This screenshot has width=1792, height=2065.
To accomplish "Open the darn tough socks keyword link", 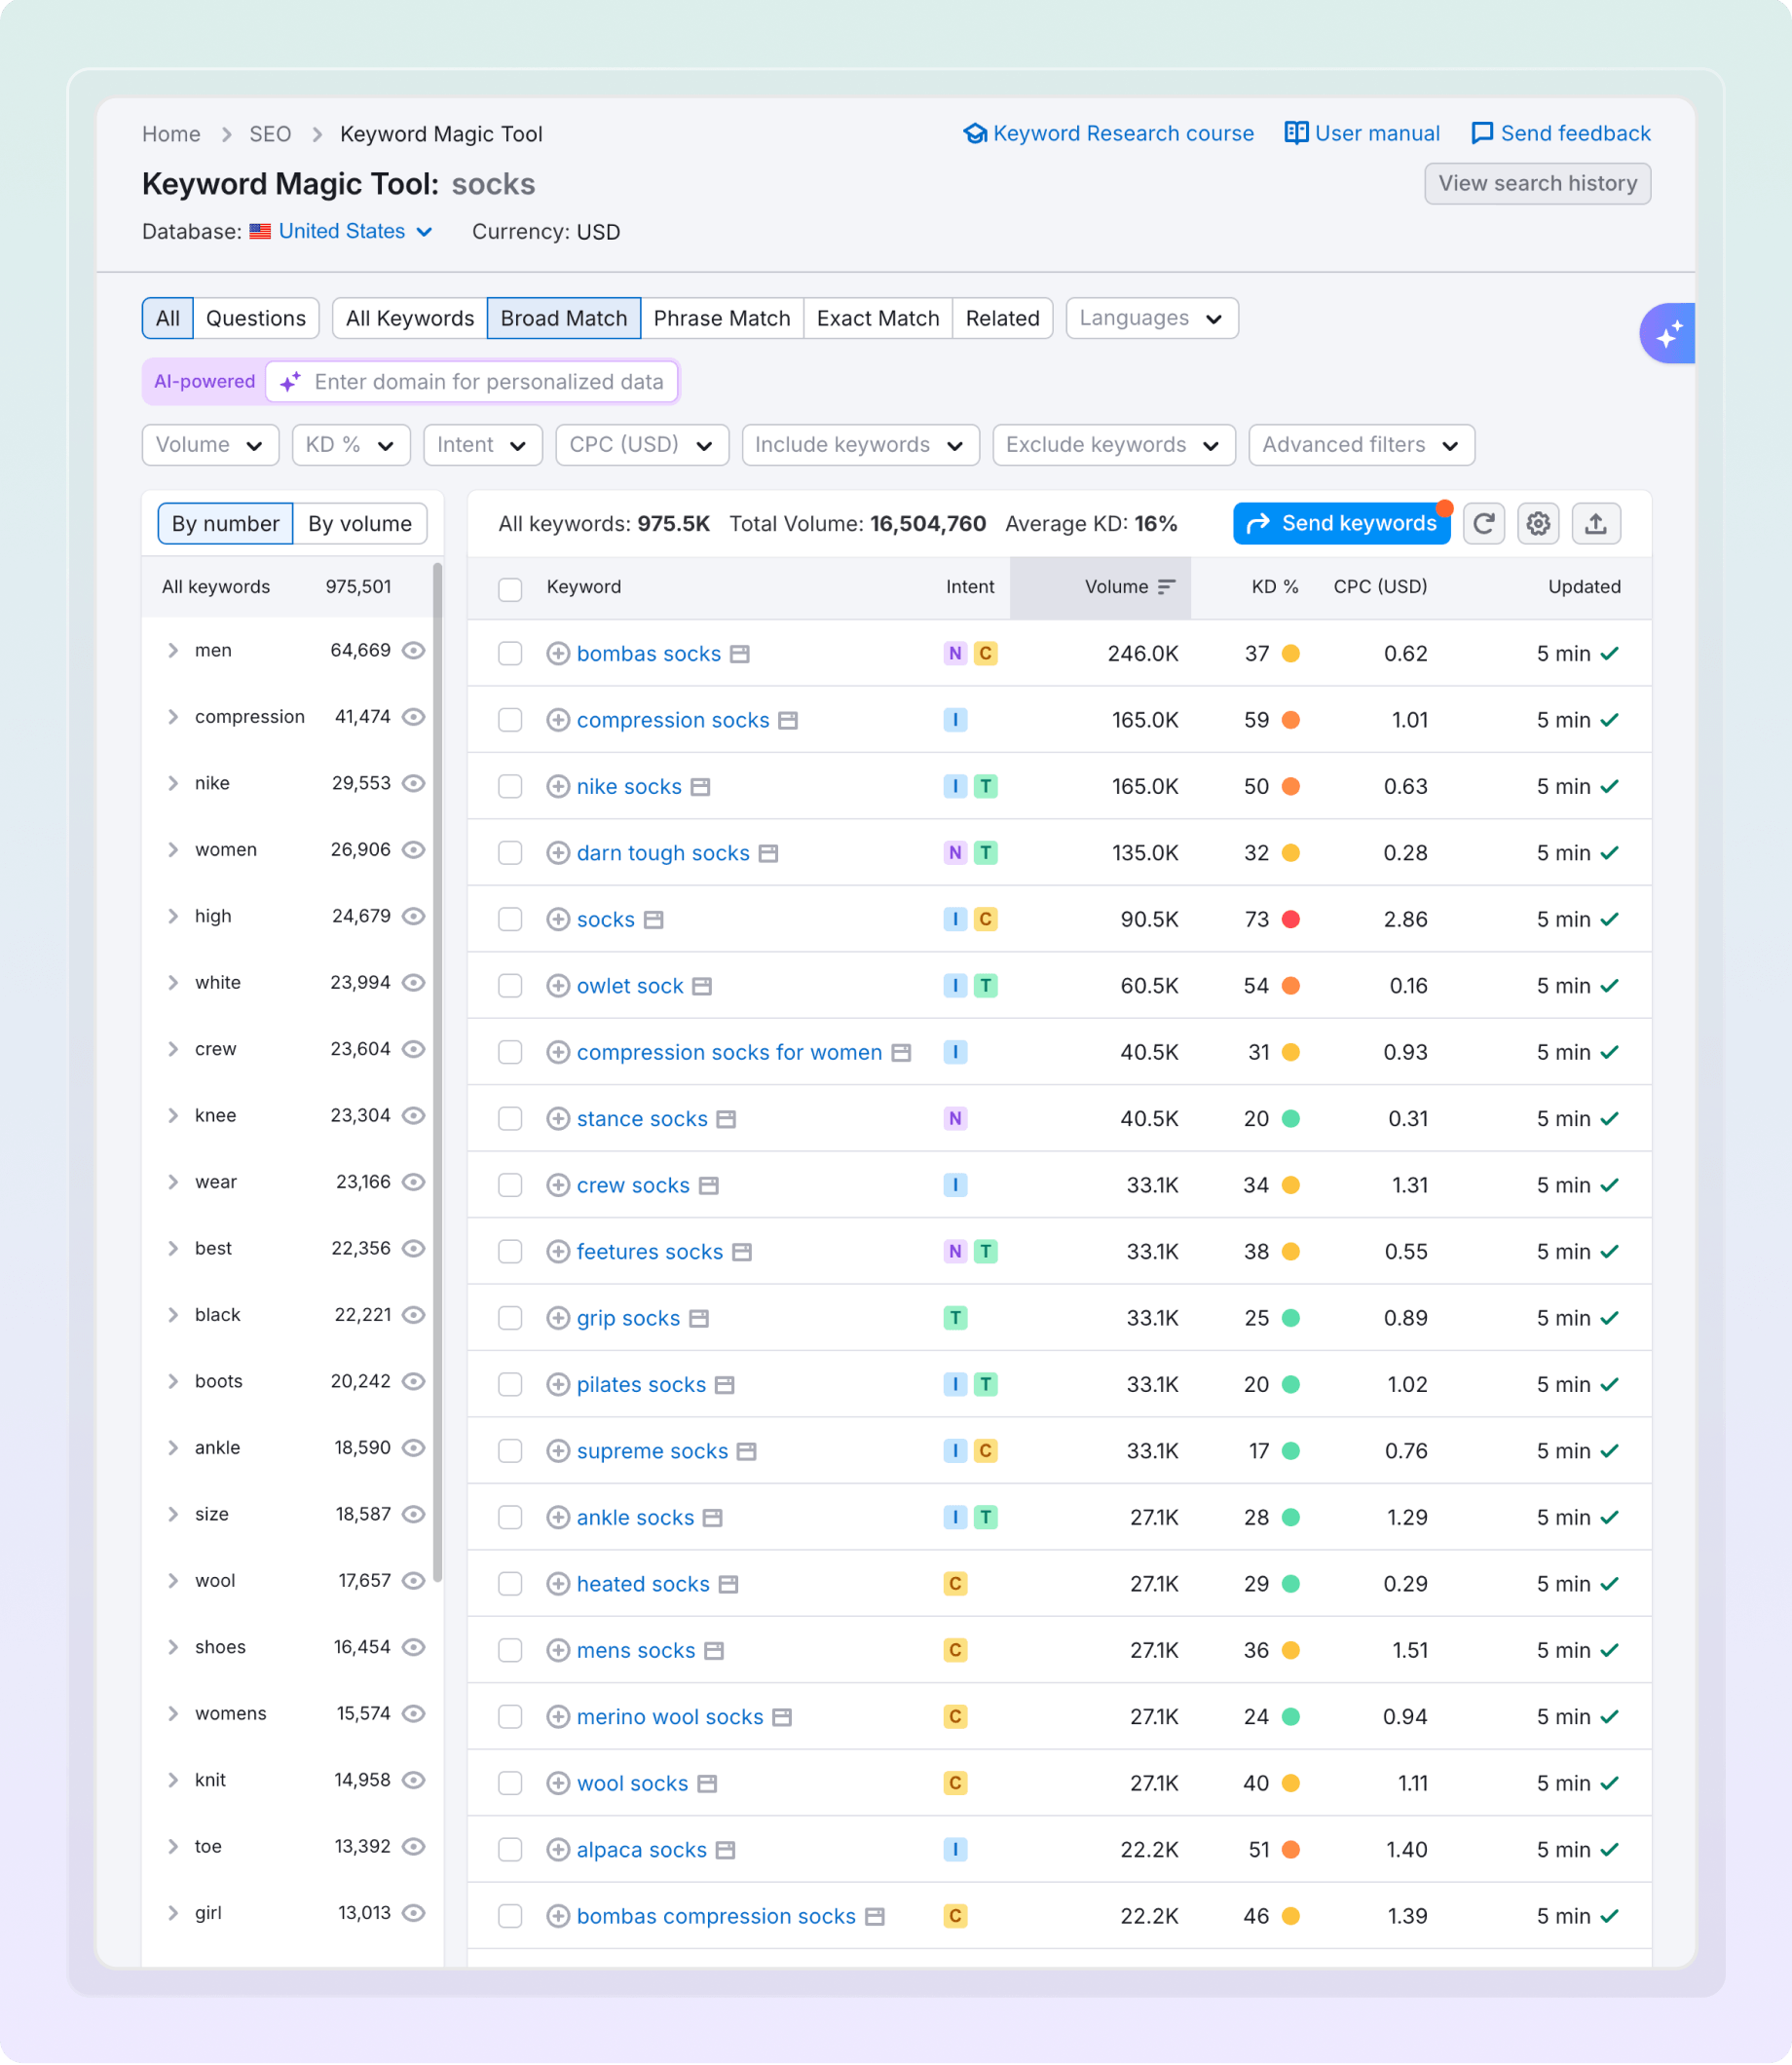I will coord(663,853).
